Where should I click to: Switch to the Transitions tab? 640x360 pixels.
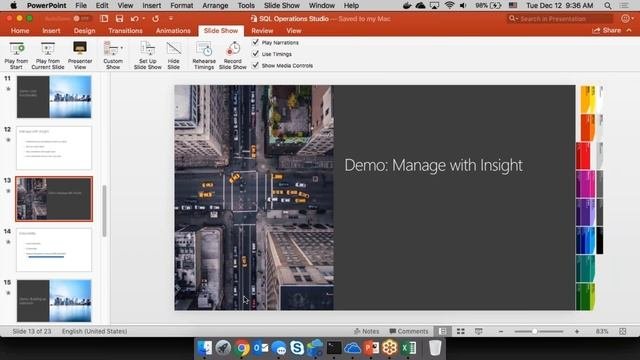pos(125,31)
